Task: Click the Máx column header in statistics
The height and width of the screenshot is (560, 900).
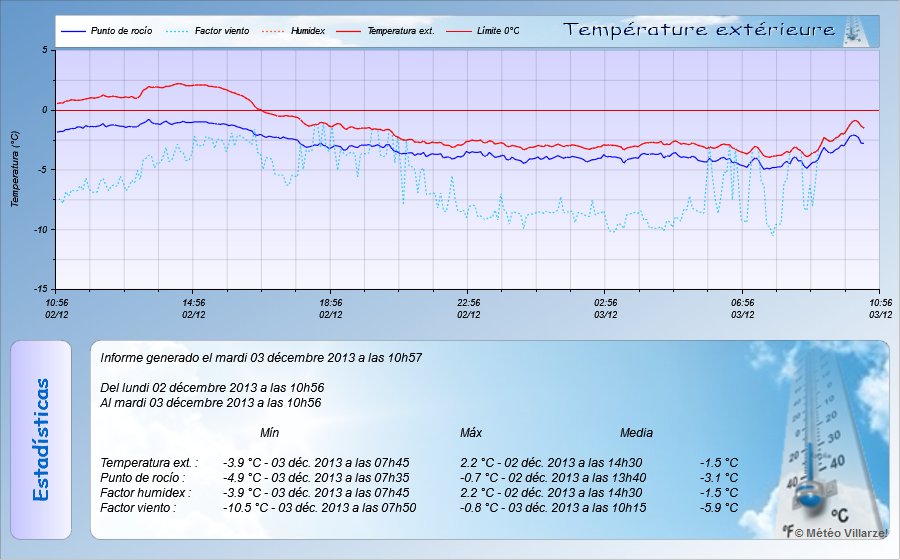Action: pyautogui.click(x=471, y=433)
